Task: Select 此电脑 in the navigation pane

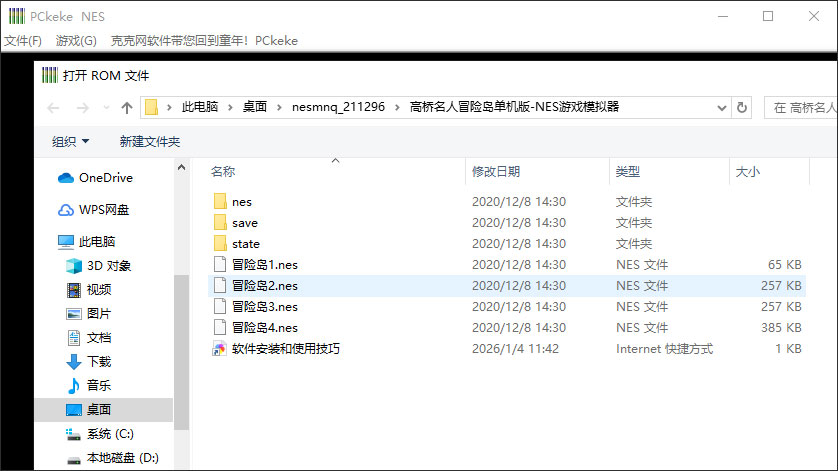Action: (97, 242)
